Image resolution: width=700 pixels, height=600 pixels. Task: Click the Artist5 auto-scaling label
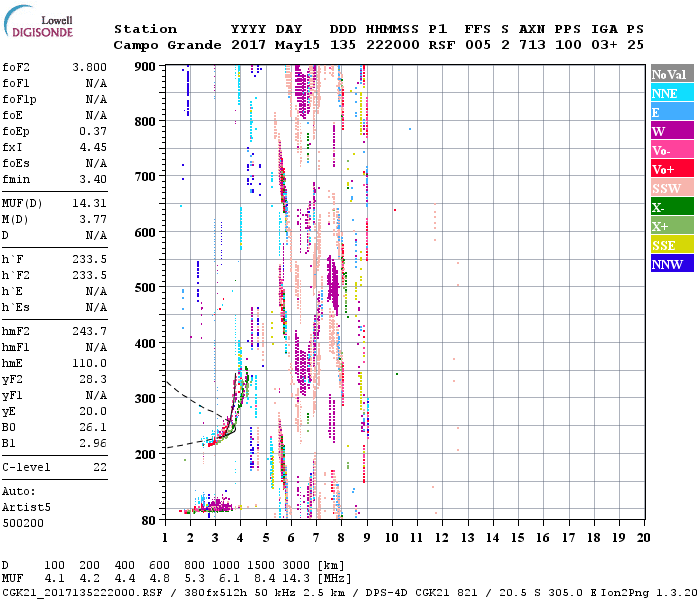pyautogui.click(x=26, y=508)
